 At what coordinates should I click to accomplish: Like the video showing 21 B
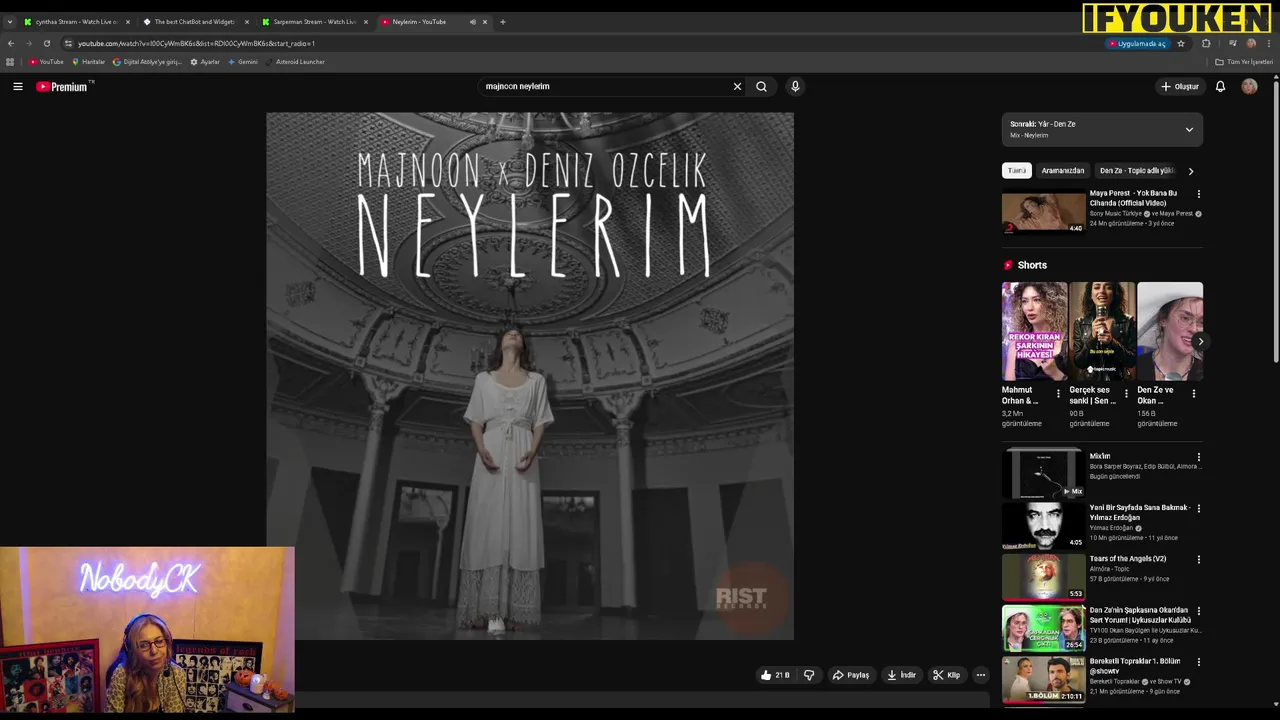coord(775,675)
